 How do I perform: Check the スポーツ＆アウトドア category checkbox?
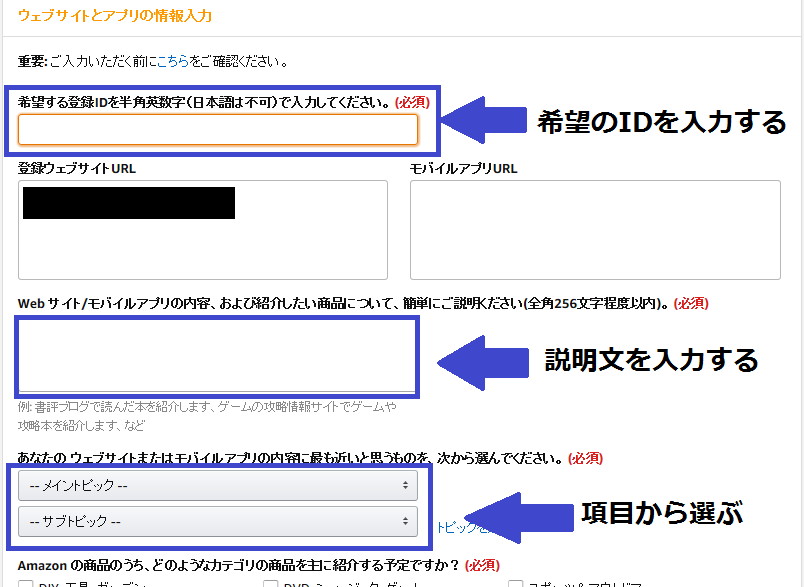click(x=516, y=583)
